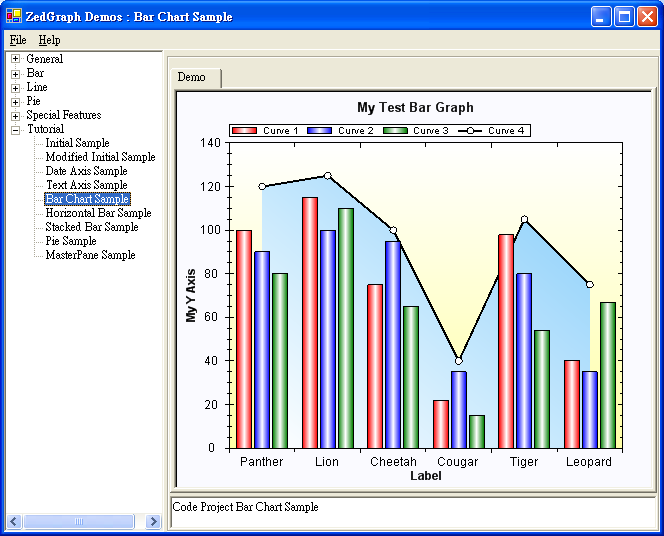Click the Tutorial tree label
The height and width of the screenshot is (536, 664).
(45, 129)
